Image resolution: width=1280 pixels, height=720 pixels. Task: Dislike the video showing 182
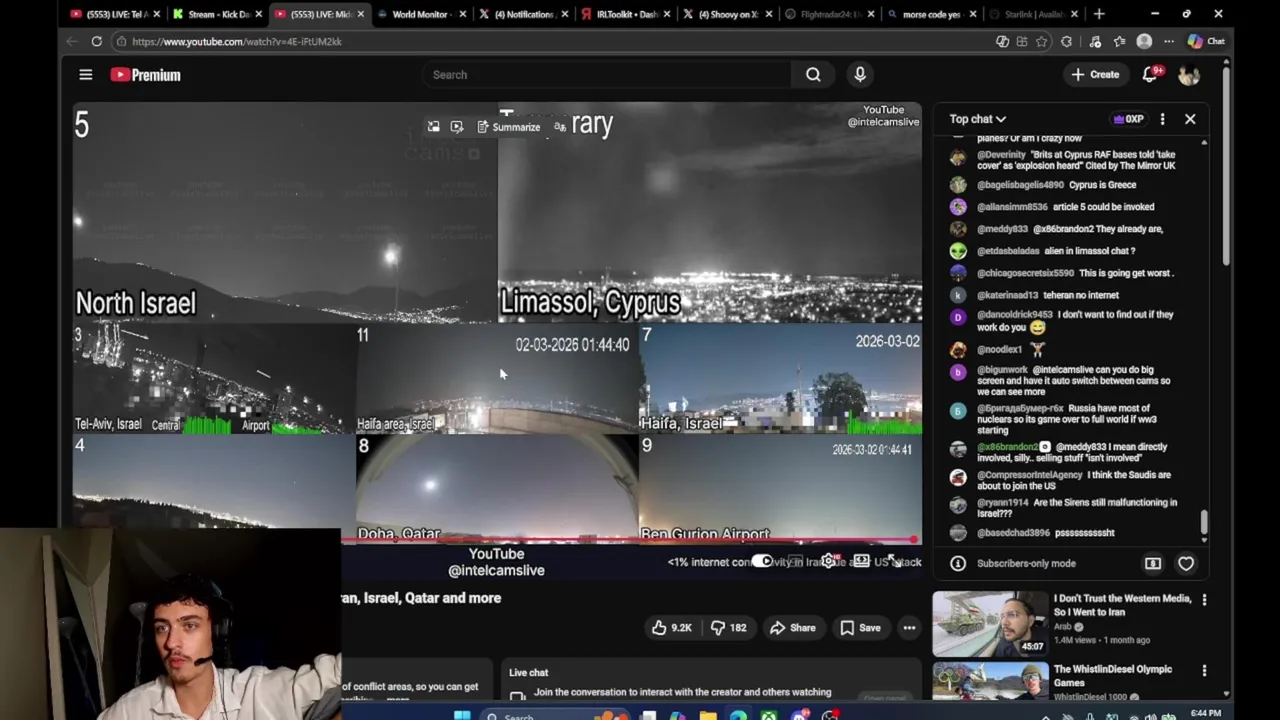(728, 628)
